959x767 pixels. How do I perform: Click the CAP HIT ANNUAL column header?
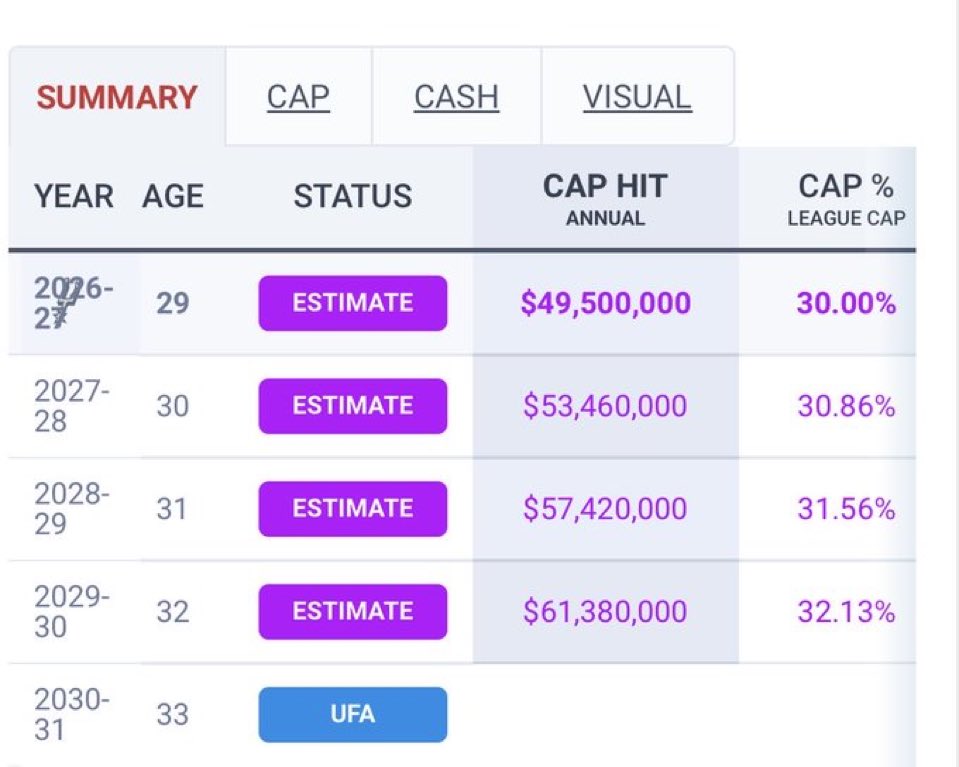pos(605,199)
